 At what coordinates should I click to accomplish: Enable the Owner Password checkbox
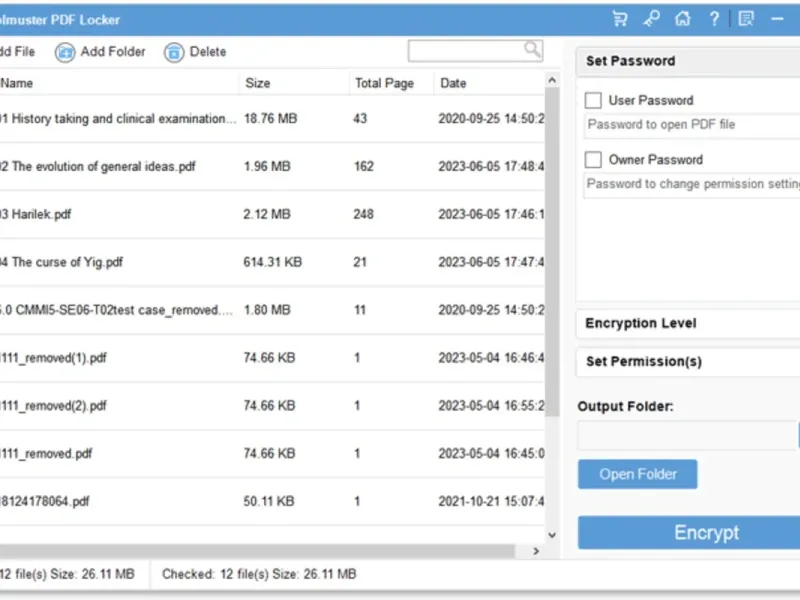coord(593,159)
